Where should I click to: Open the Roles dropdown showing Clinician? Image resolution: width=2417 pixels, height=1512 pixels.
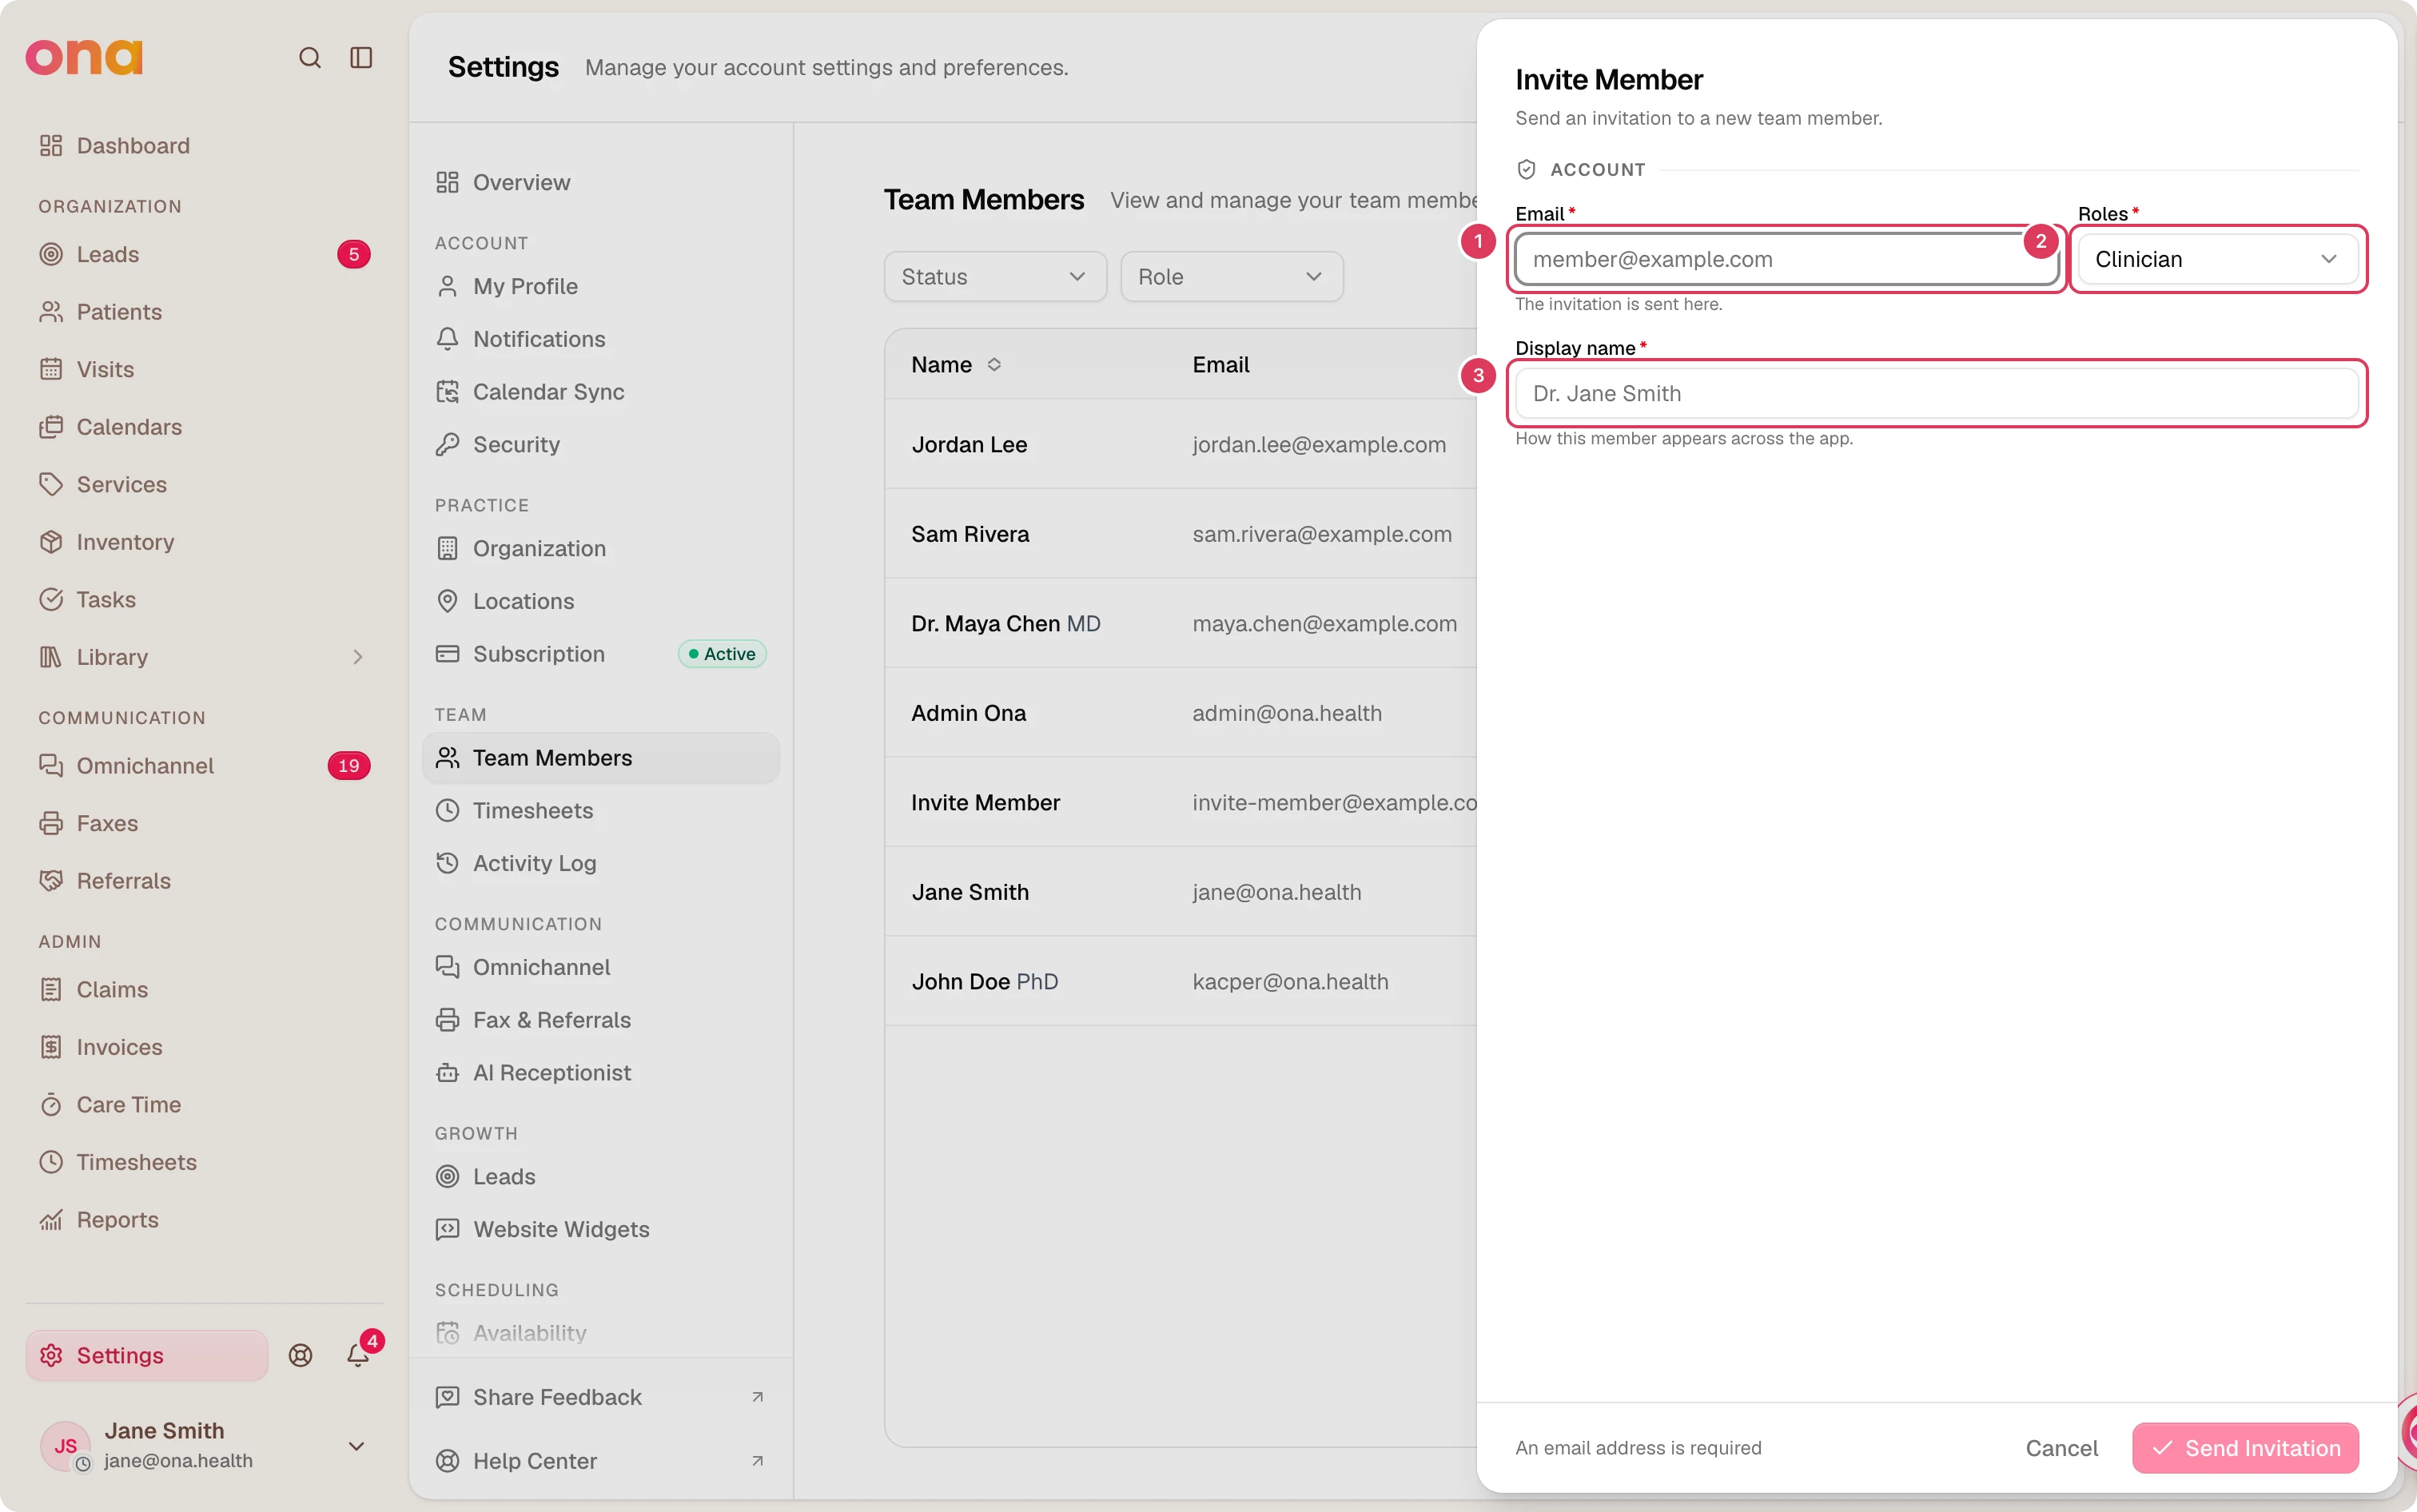click(2217, 260)
